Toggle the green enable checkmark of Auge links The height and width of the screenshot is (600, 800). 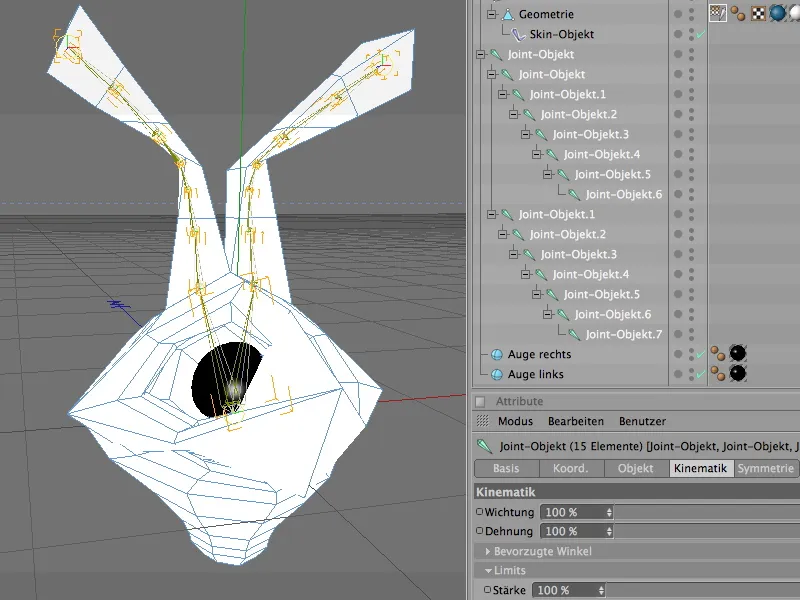coord(701,374)
